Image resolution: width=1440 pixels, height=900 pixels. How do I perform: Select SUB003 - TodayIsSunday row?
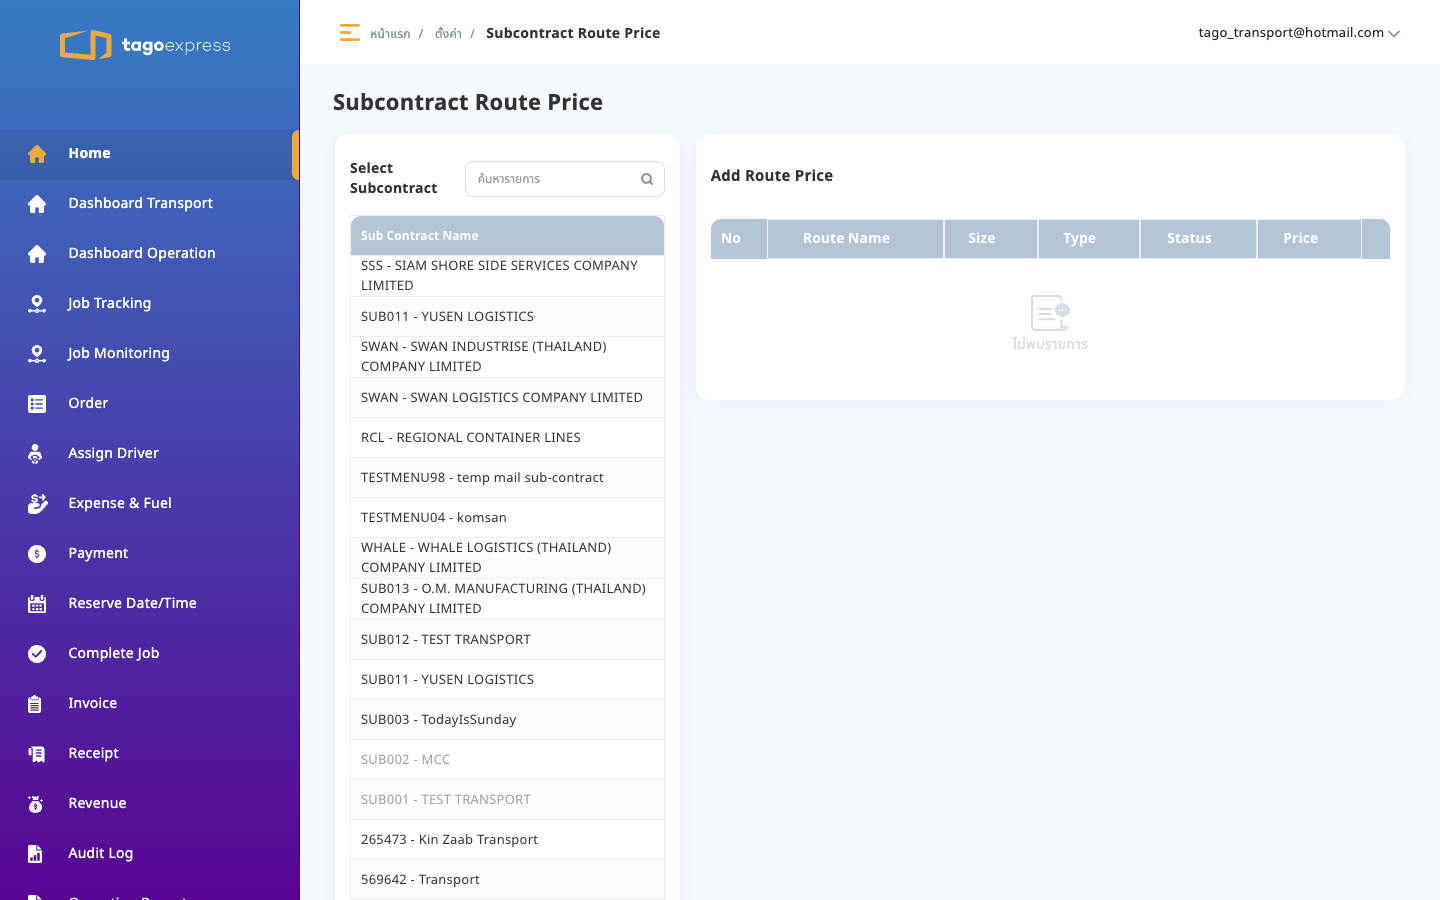(507, 720)
